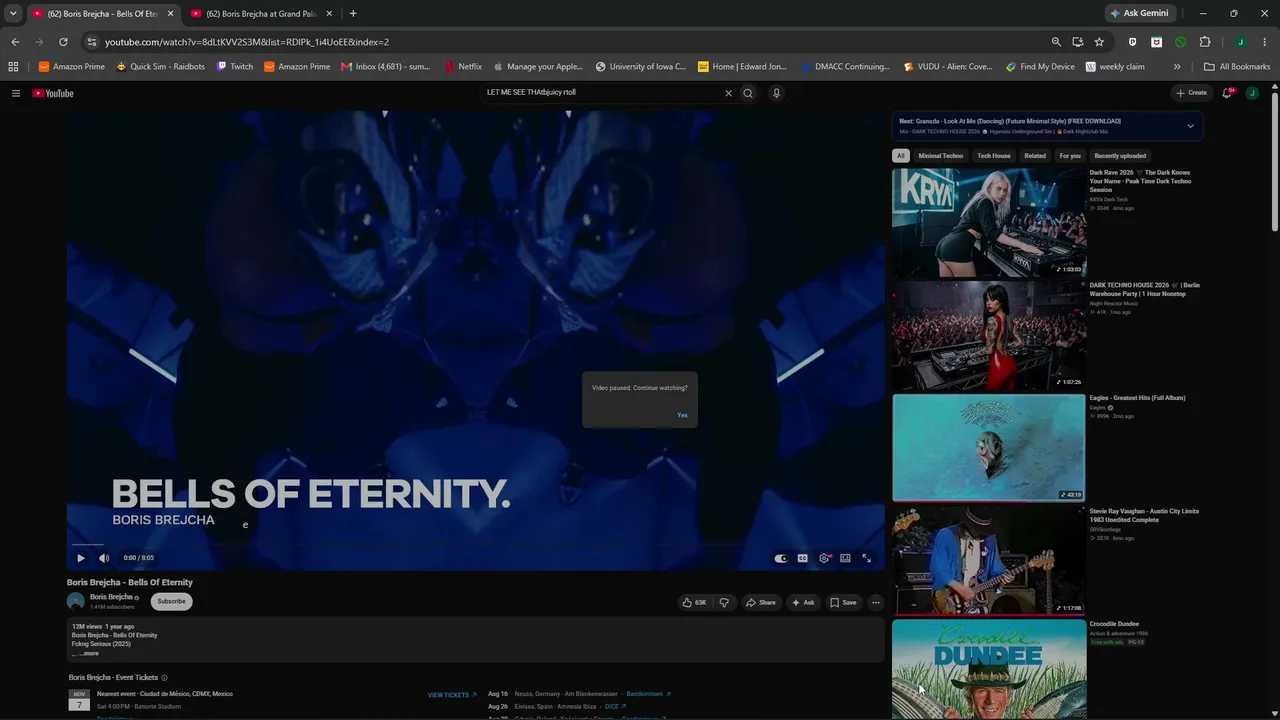
Task: Open the Ask button below the video
Action: click(x=803, y=602)
